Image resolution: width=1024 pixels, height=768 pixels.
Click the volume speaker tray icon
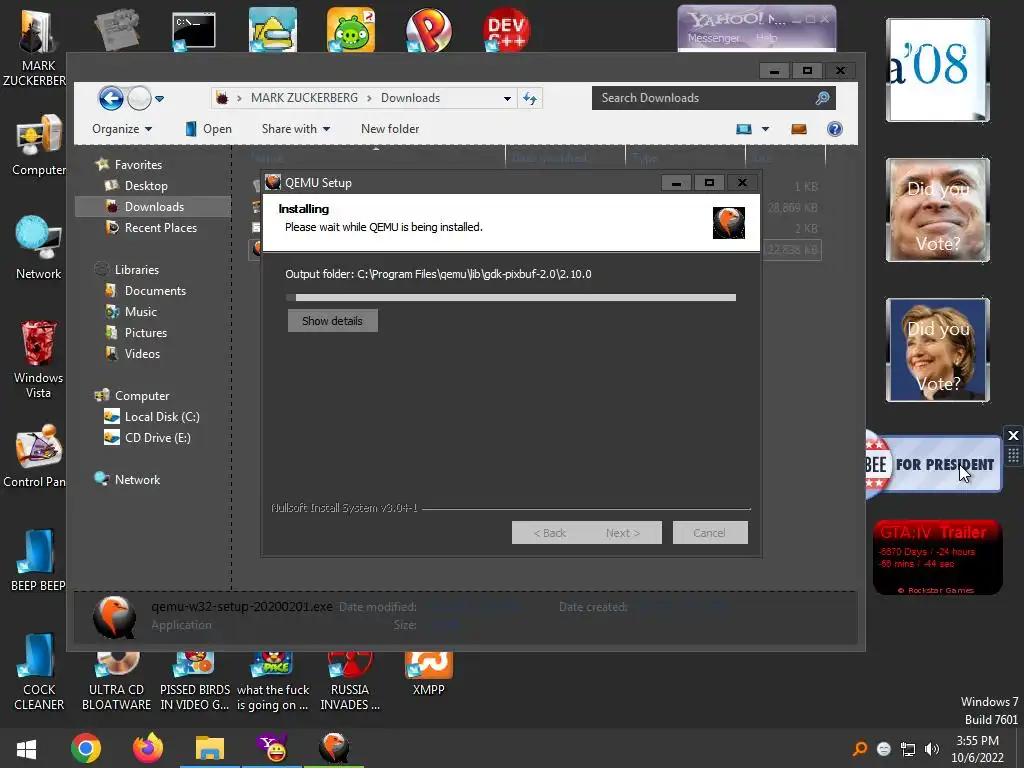pyautogui.click(x=932, y=749)
